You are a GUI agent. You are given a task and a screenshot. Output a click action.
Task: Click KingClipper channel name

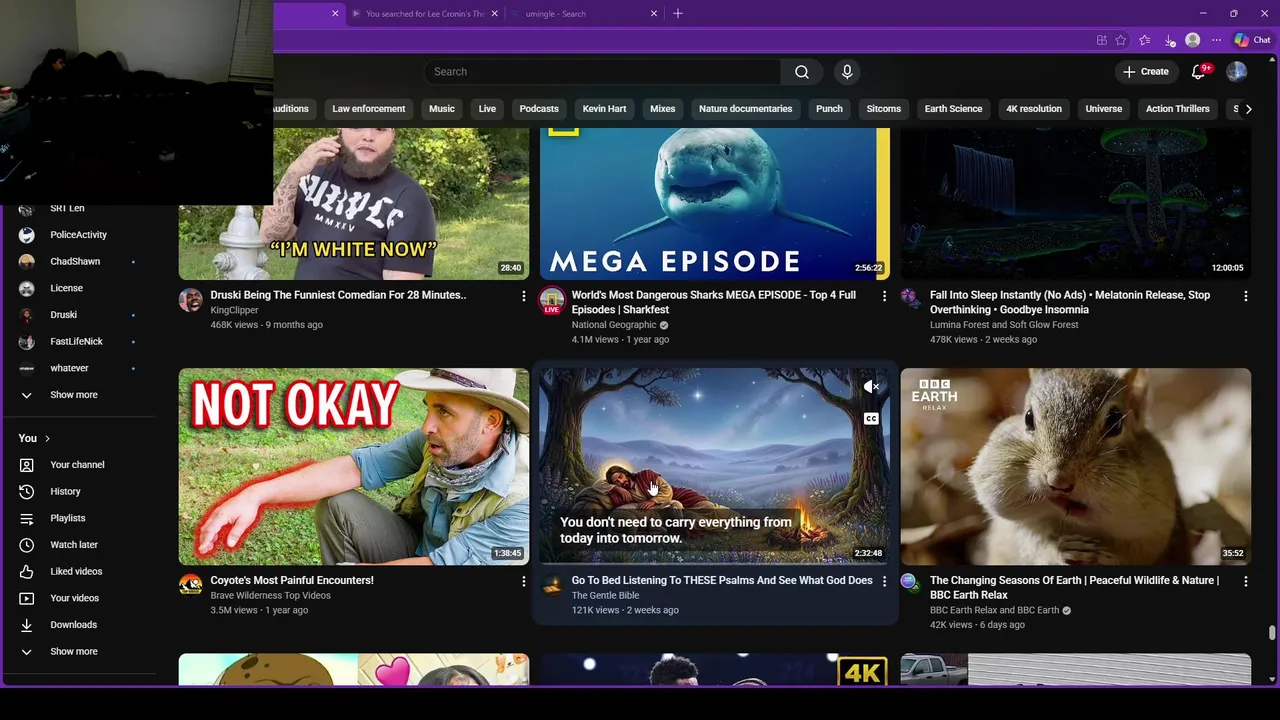(x=234, y=310)
